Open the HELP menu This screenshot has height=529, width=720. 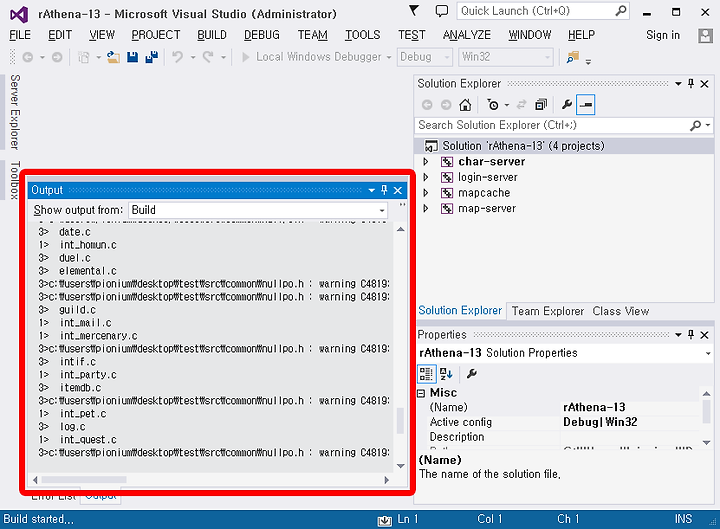(x=581, y=35)
